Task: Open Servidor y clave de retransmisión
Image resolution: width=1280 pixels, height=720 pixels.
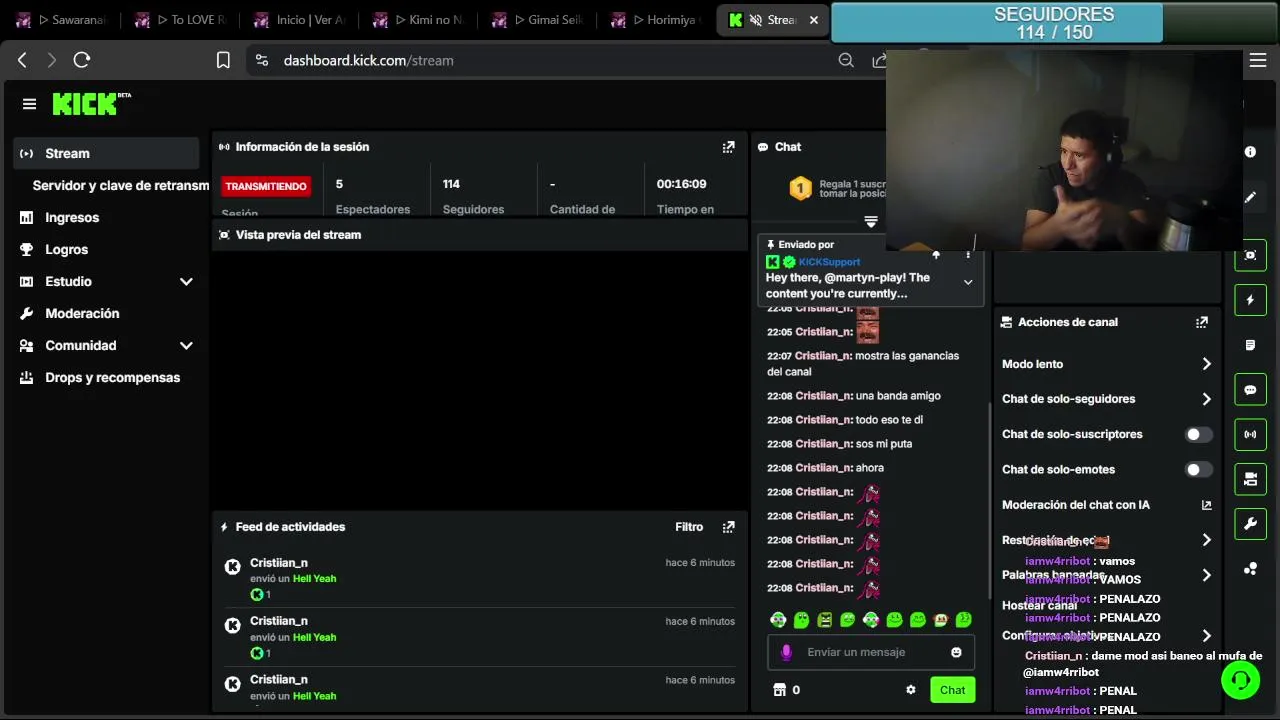Action: click(120, 186)
